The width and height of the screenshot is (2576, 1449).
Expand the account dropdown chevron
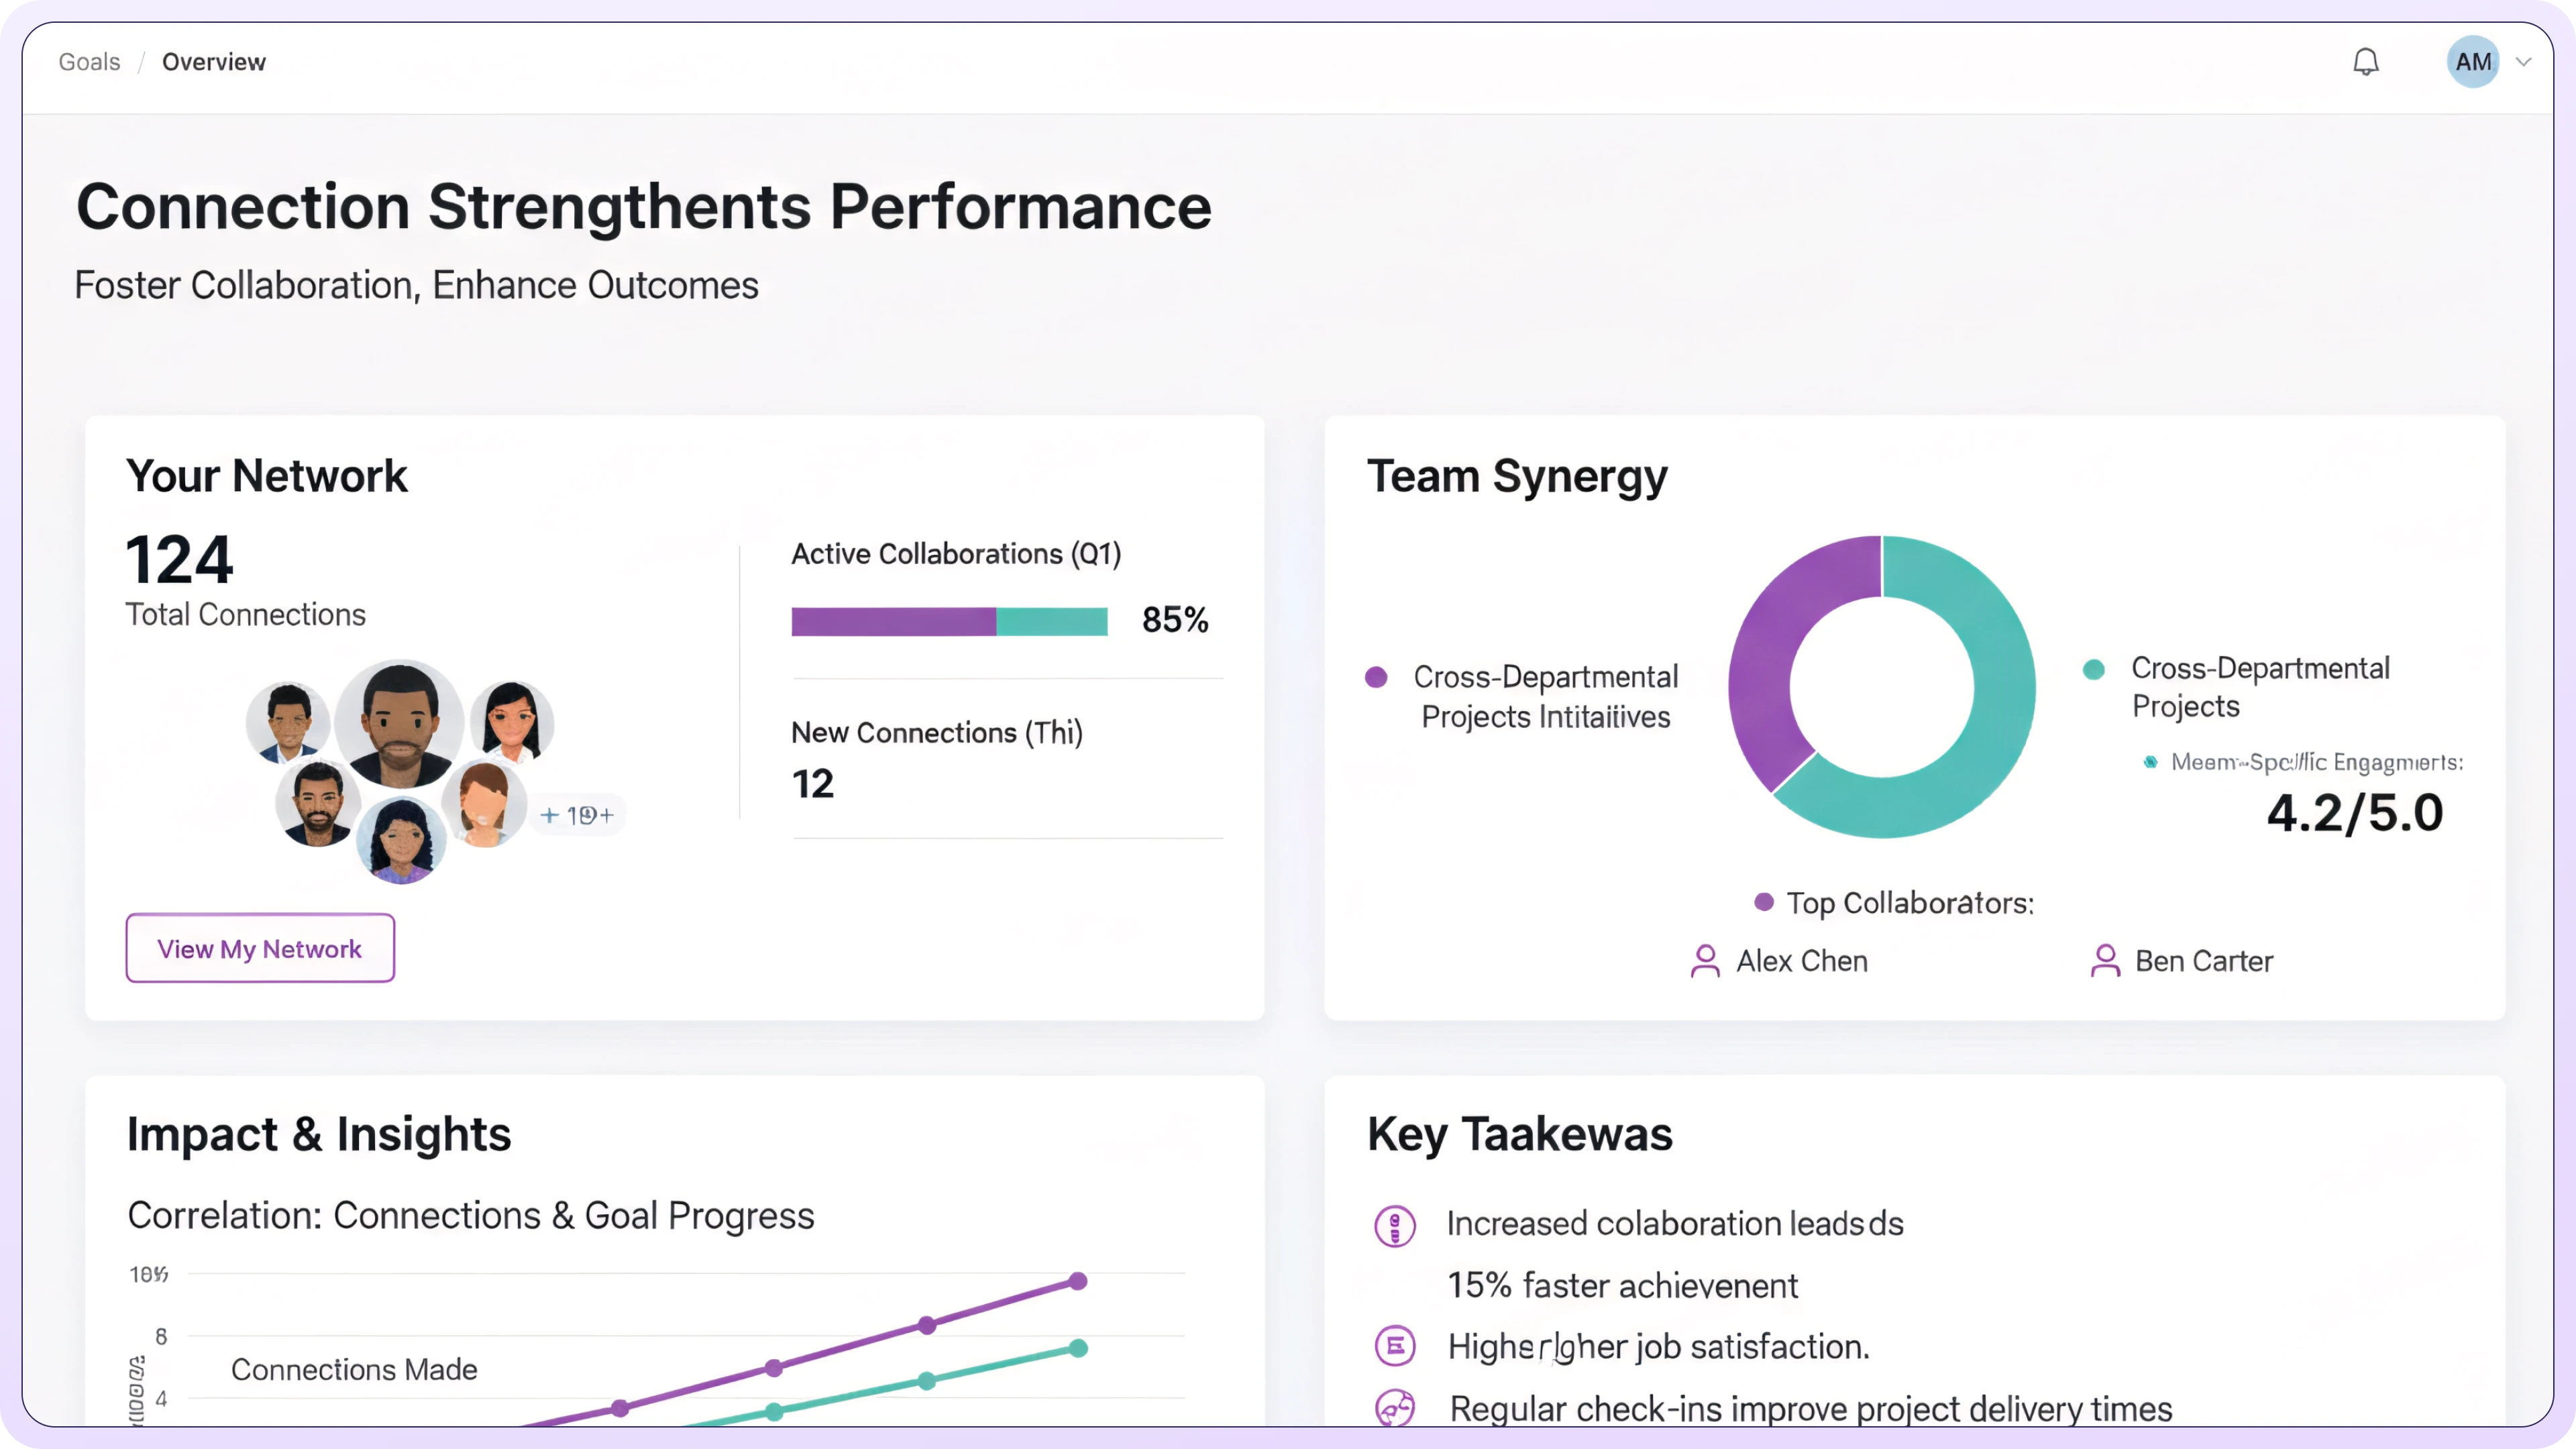2523,62
